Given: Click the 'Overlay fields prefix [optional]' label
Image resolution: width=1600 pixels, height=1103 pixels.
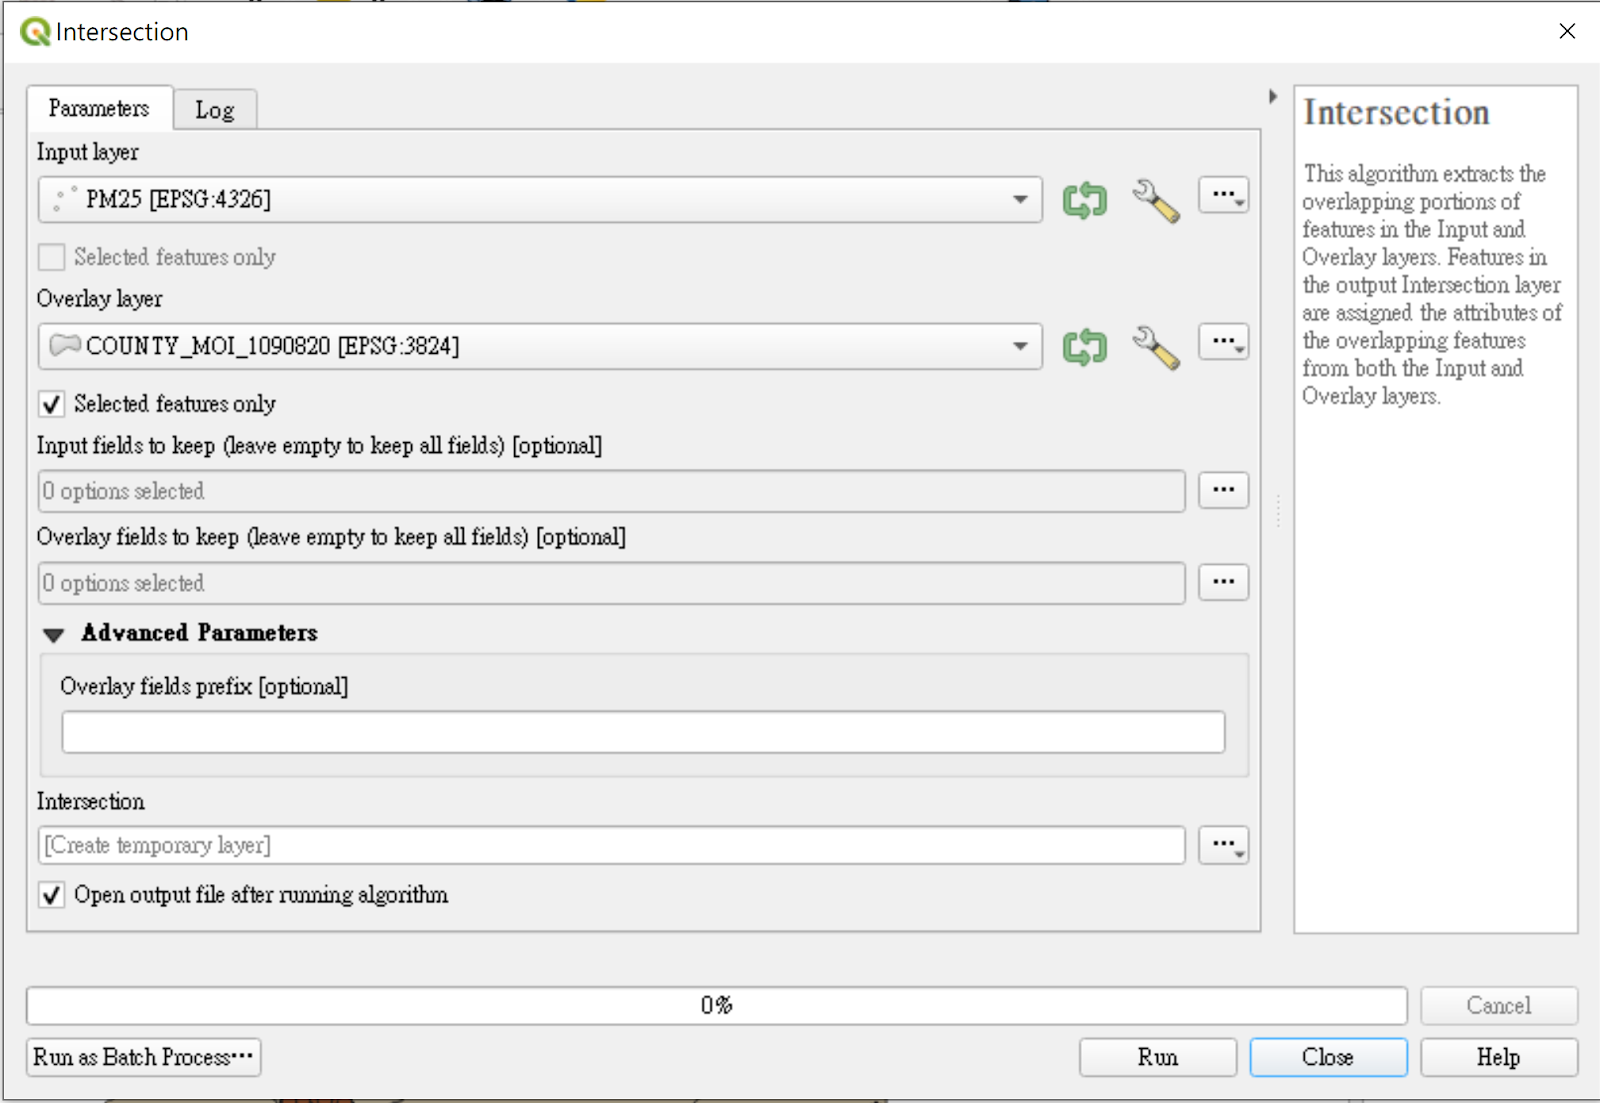Looking at the screenshot, I should pos(204,686).
